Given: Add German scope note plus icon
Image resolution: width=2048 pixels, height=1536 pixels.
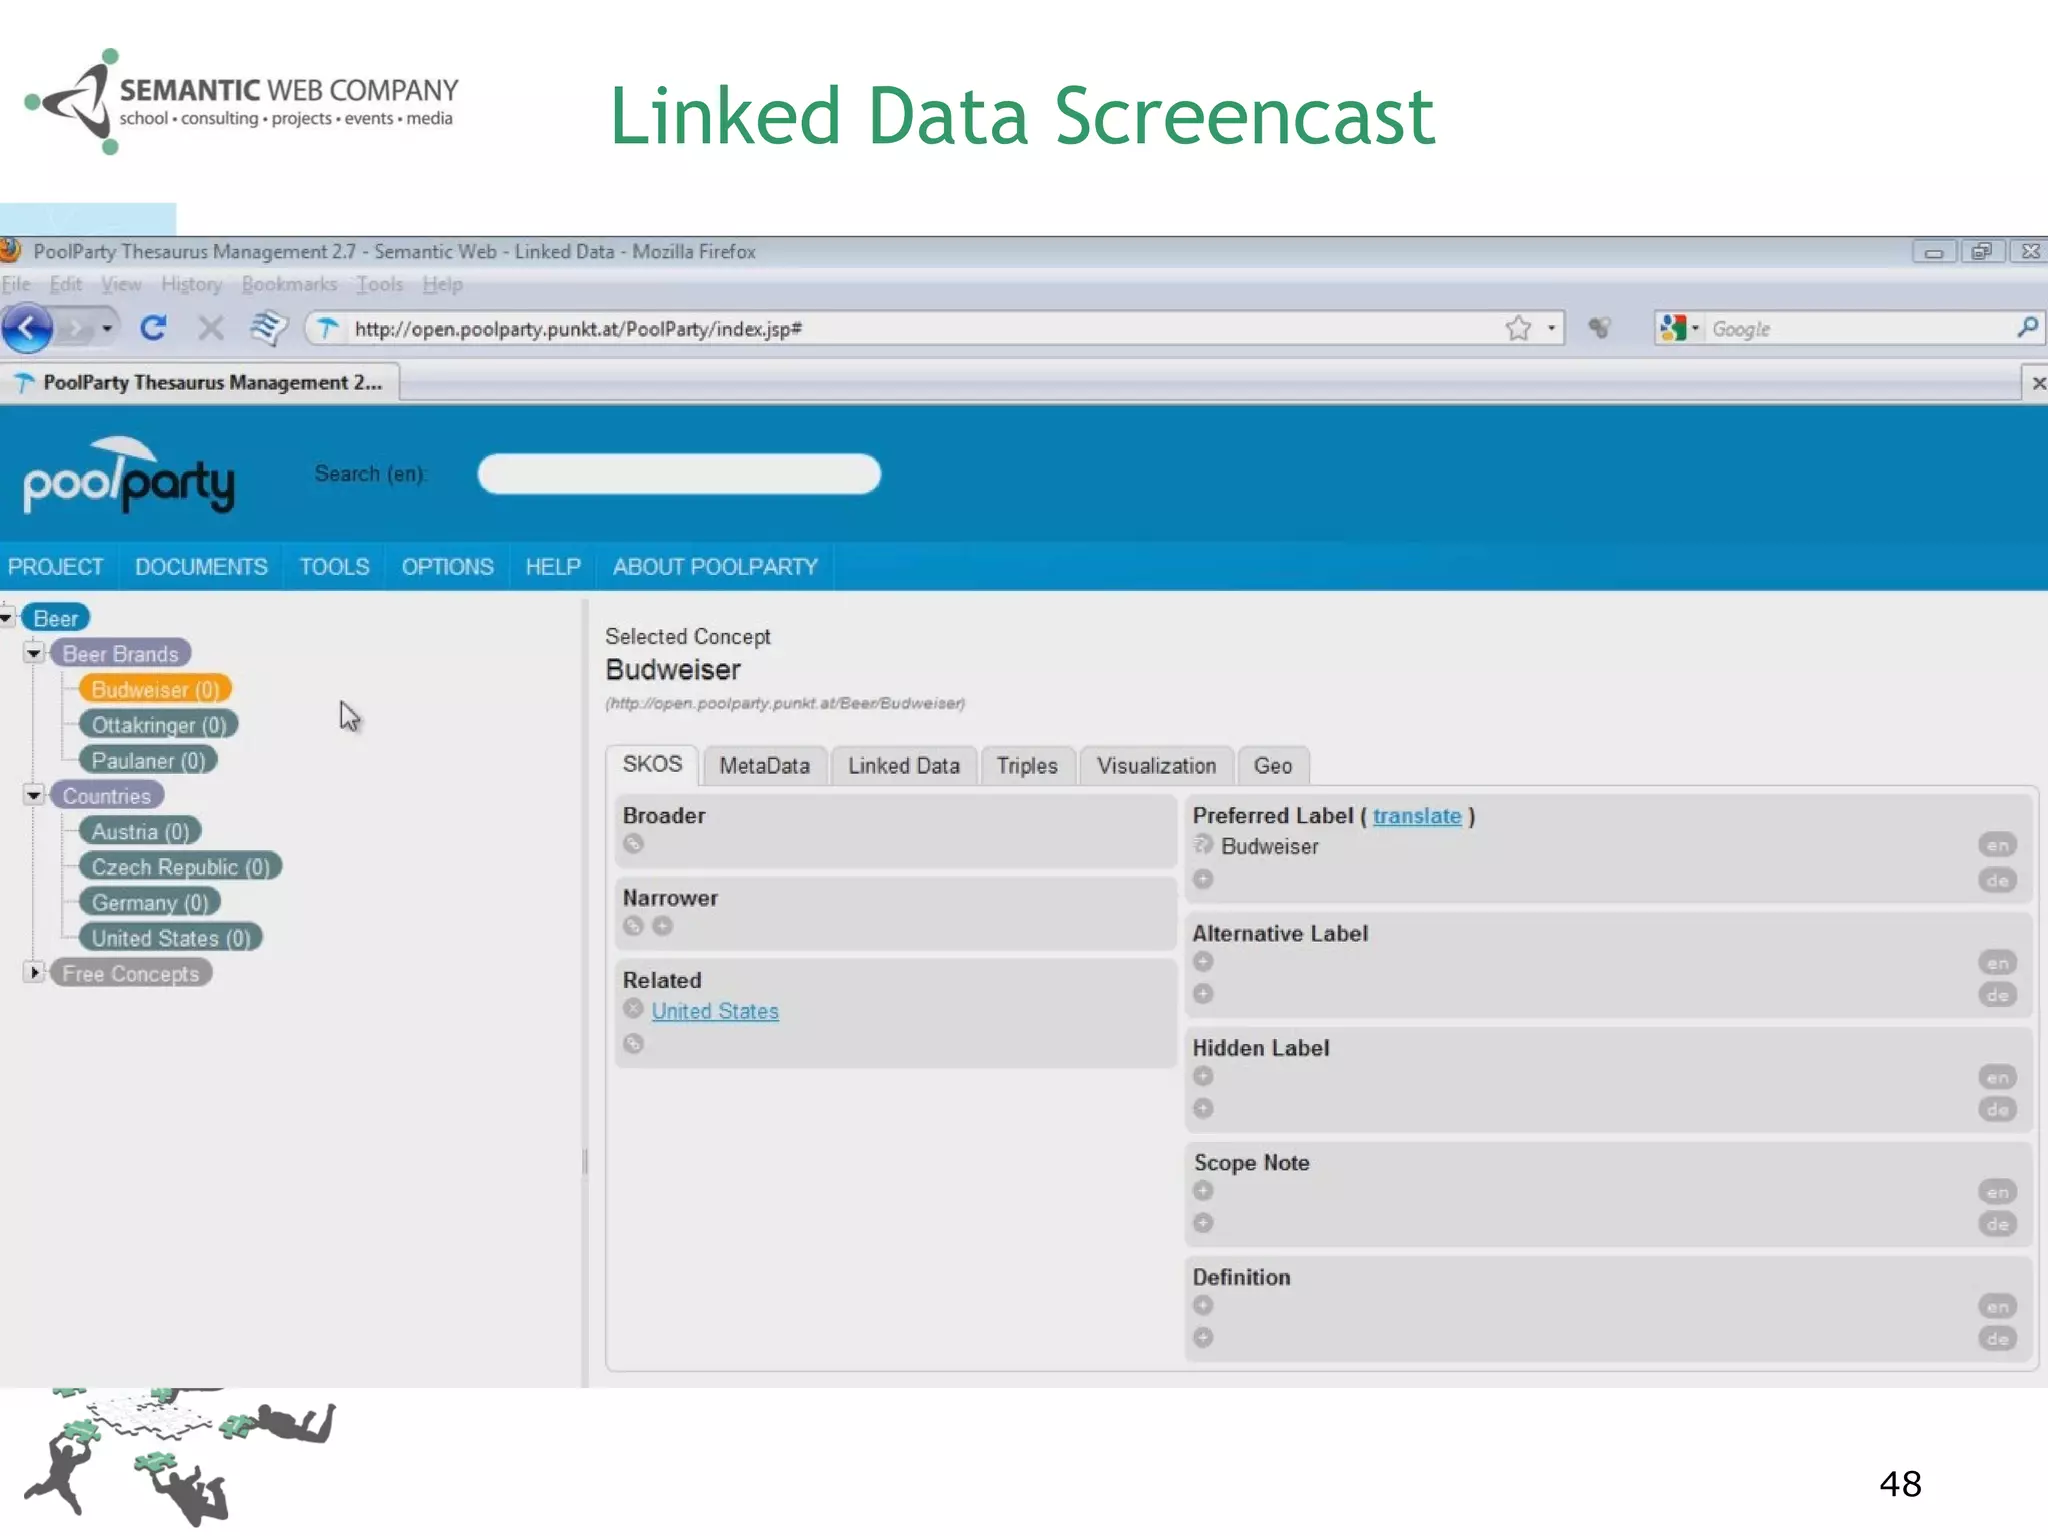Looking at the screenshot, I should pos(1203,1223).
